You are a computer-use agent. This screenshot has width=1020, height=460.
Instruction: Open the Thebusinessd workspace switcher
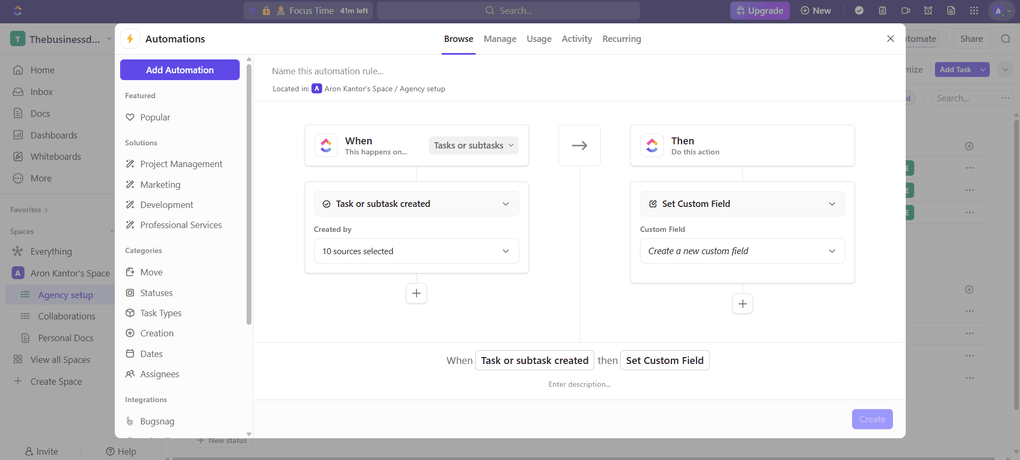(x=62, y=39)
